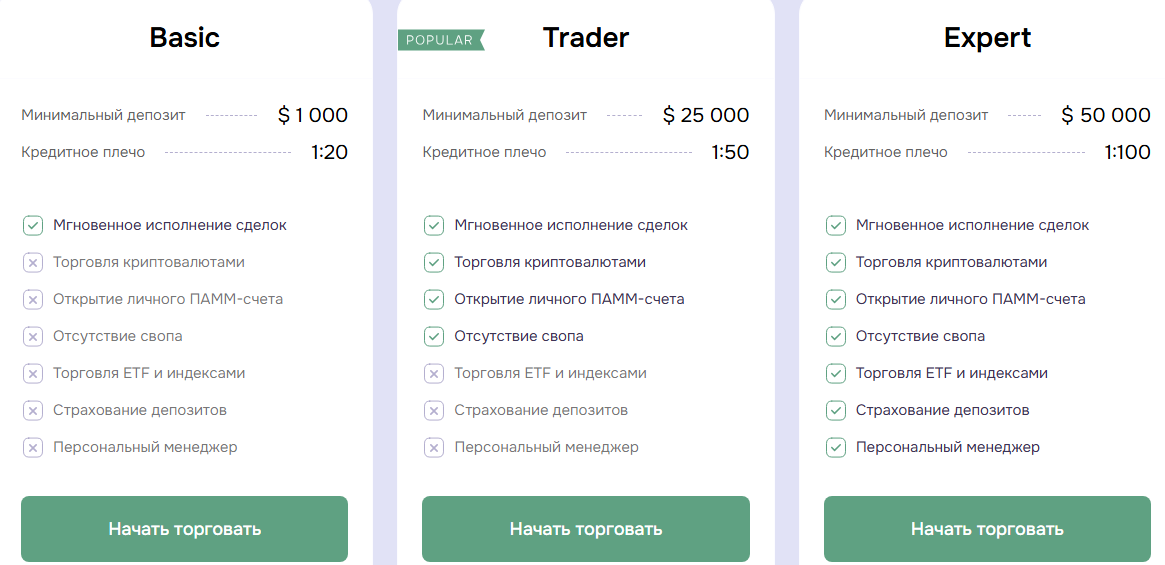Click check icon for Trader crypto trading
The width and height of the screenshot is (1165, 565).
(x=434, y=262)
